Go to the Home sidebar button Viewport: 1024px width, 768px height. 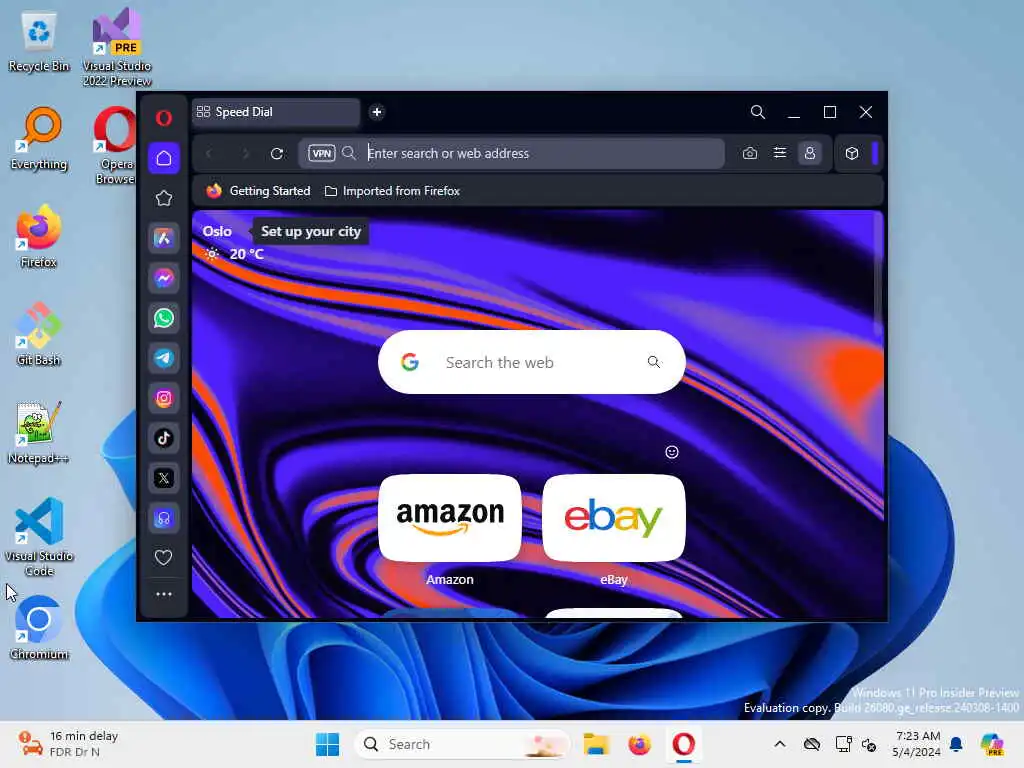163,158
